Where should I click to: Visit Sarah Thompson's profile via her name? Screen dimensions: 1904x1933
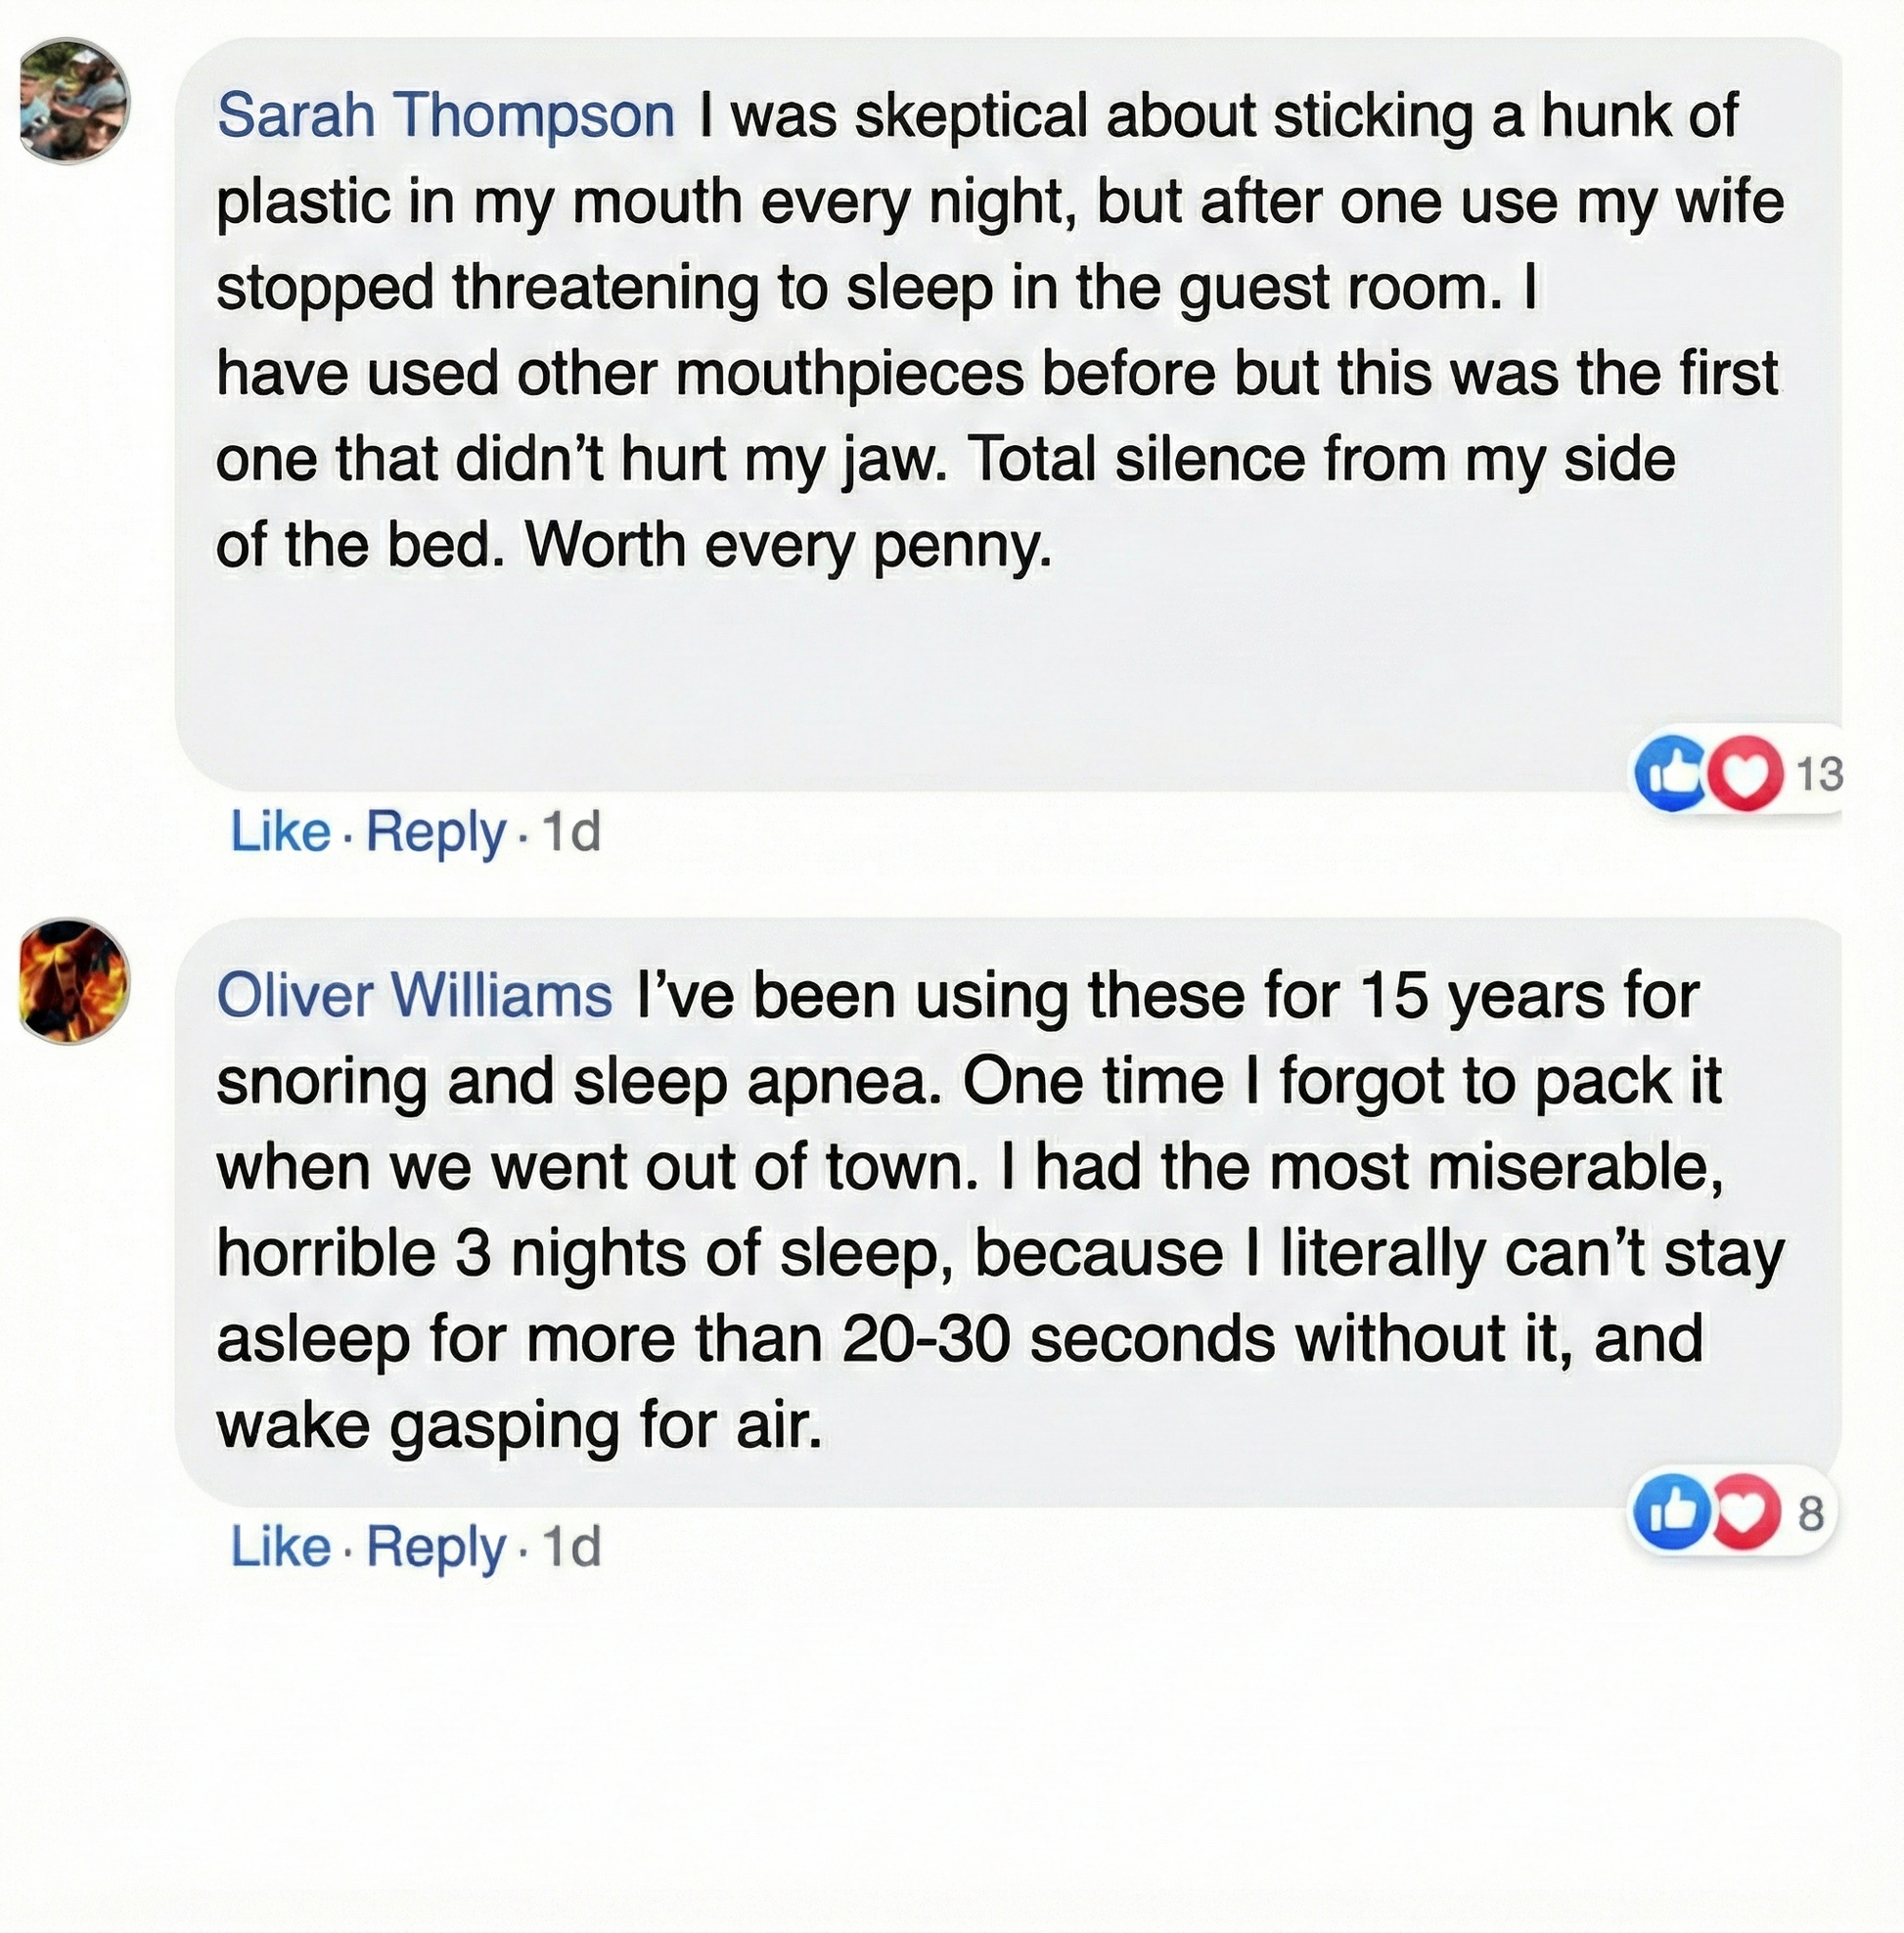pos(446,115)
